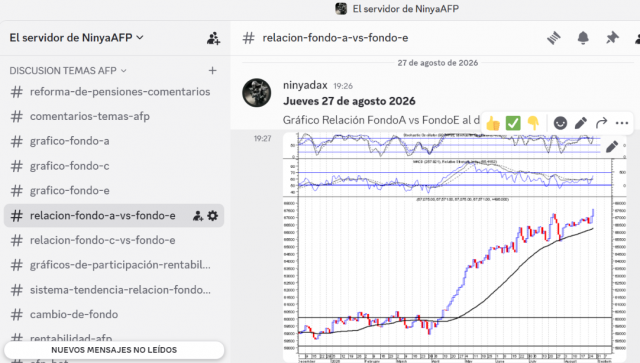640x363 pixels.
Task: Open the Threads icon in channel header
Action: [554, 38]
